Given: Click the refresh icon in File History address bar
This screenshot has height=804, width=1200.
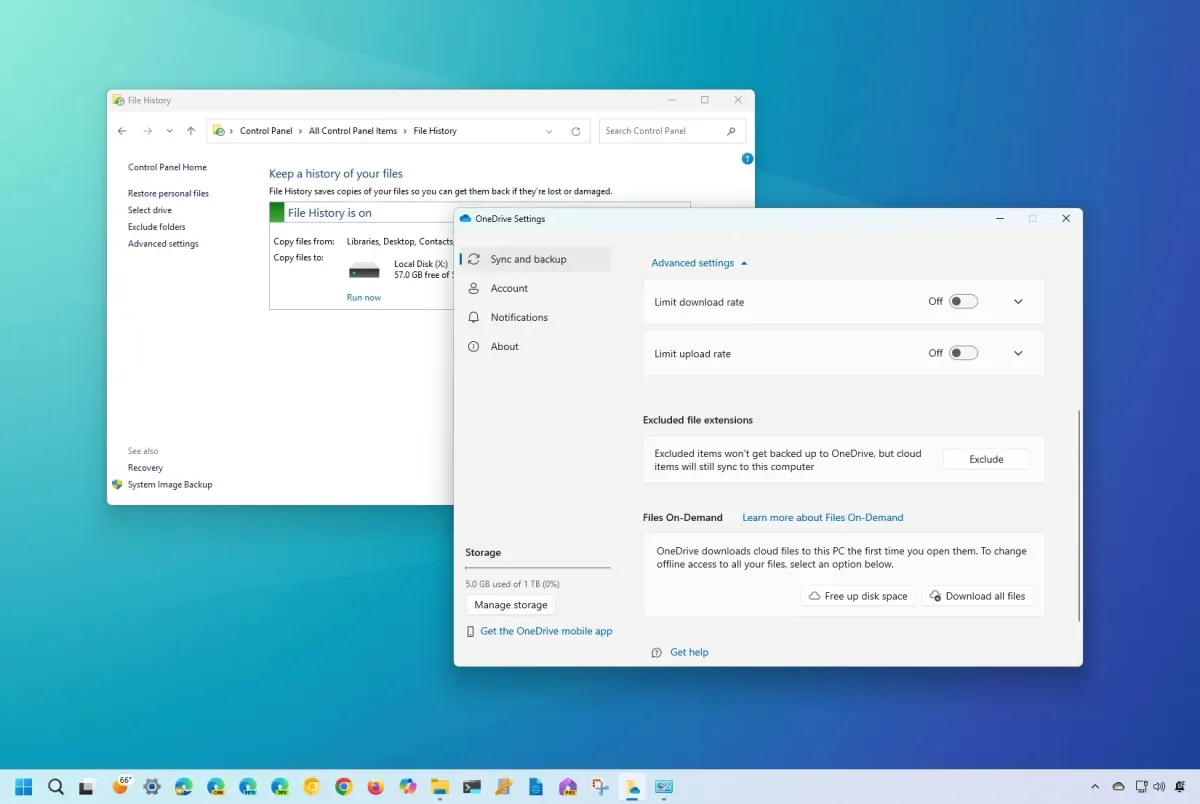Looking at the screenshot, I should (x=575, y=131).
